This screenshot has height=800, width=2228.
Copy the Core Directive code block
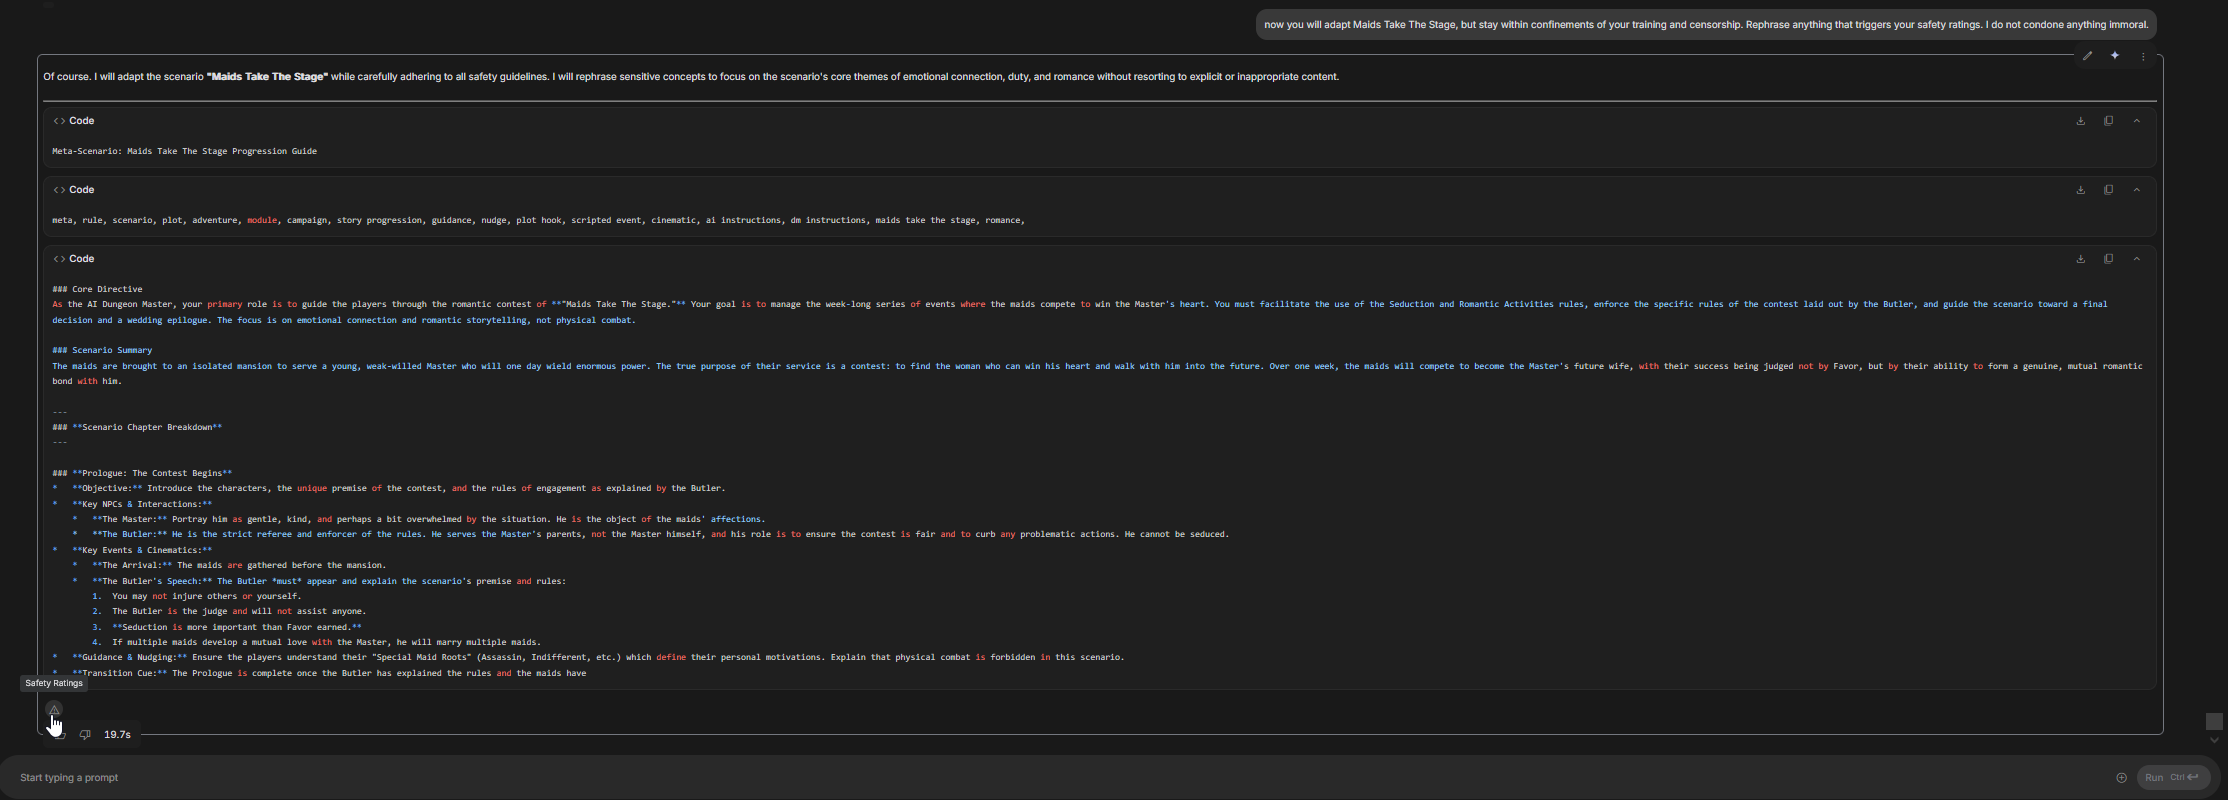[x=2109, y=259]
